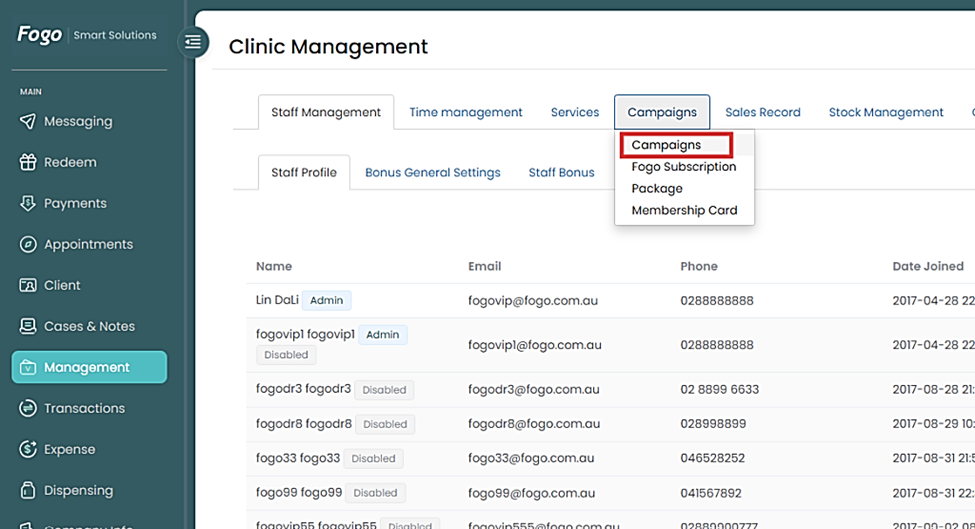975x529 pixels.
Task: Expand the Campaigns dropdown tab
Action: click(x=662, y=112)
